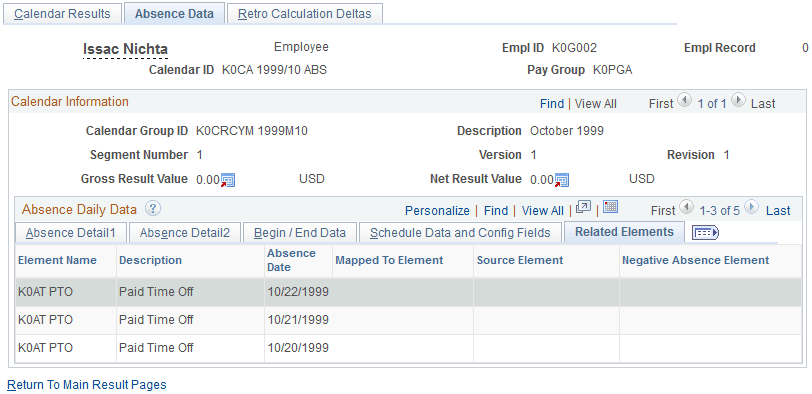The image size is (812, 394).
Task: Open Absence Daily Data help icon
Action: [x=153, y=209]
